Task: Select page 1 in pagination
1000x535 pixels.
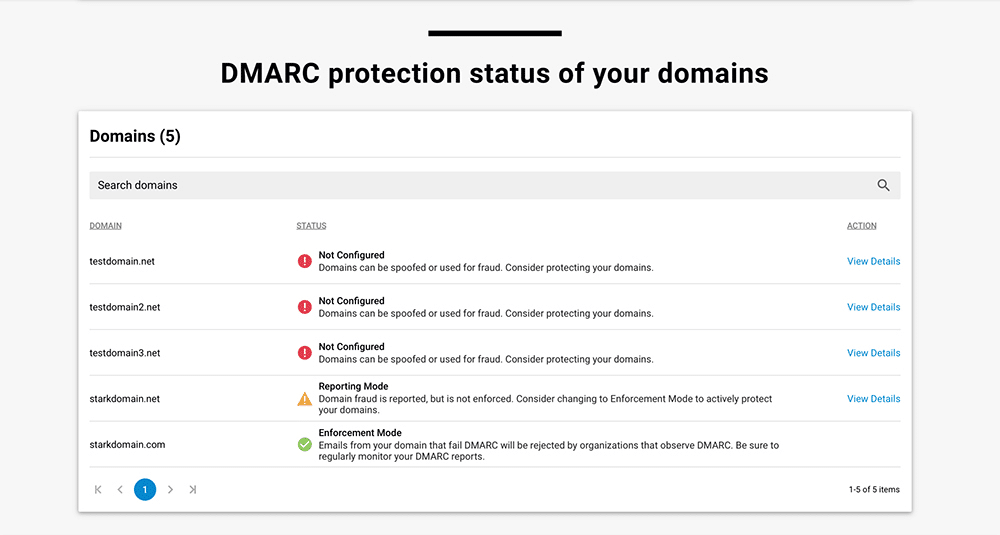Action: [x=145, y=489]
